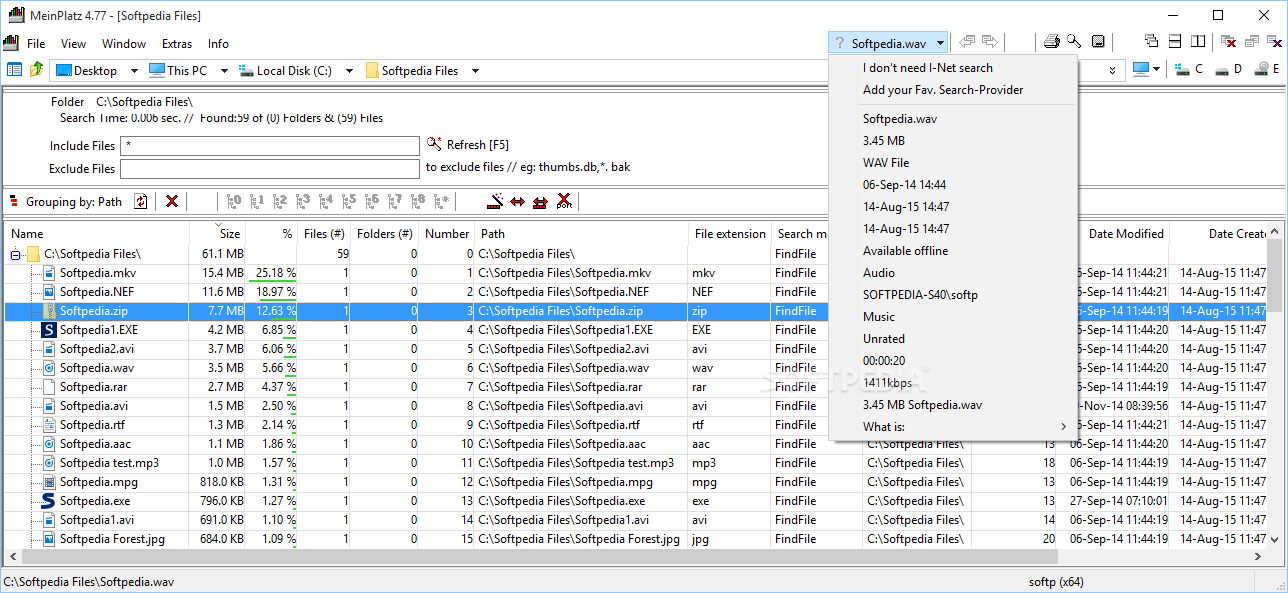Open the File menu

(x=36, y=44)
